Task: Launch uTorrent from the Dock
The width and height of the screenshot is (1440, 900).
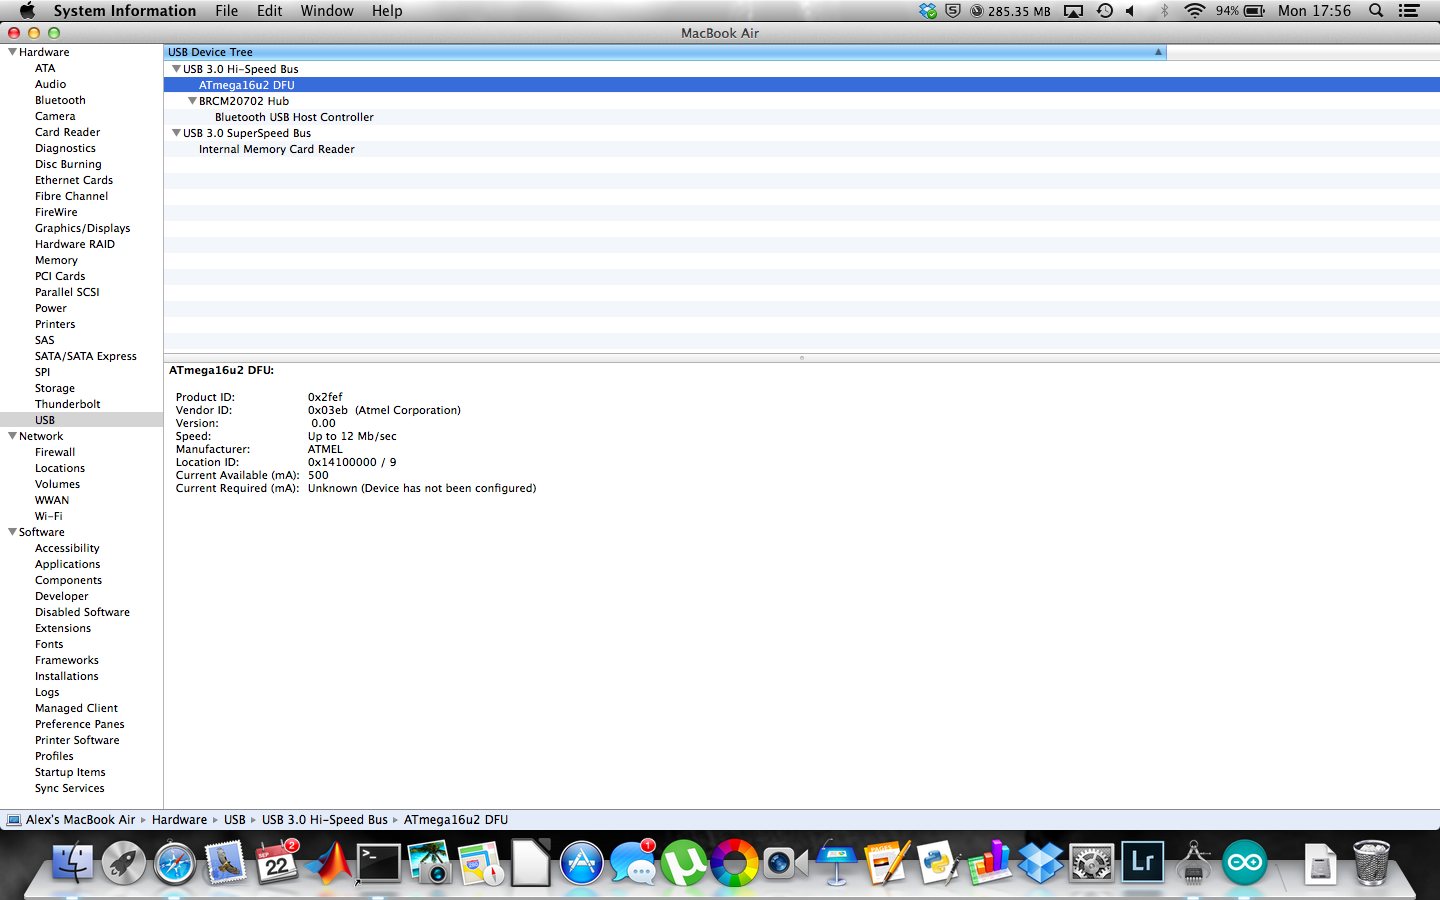Action: (x=684, y=862)
